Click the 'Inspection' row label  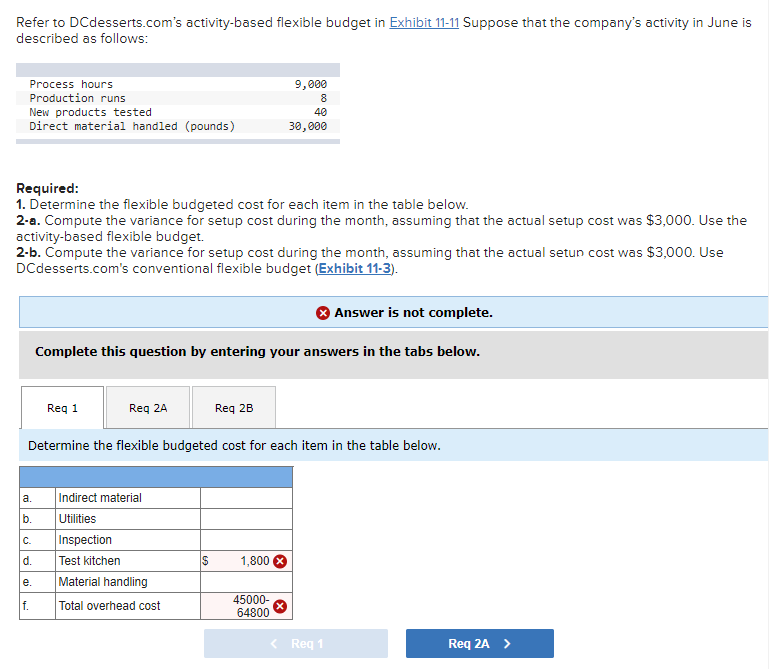tap(85, 540)
